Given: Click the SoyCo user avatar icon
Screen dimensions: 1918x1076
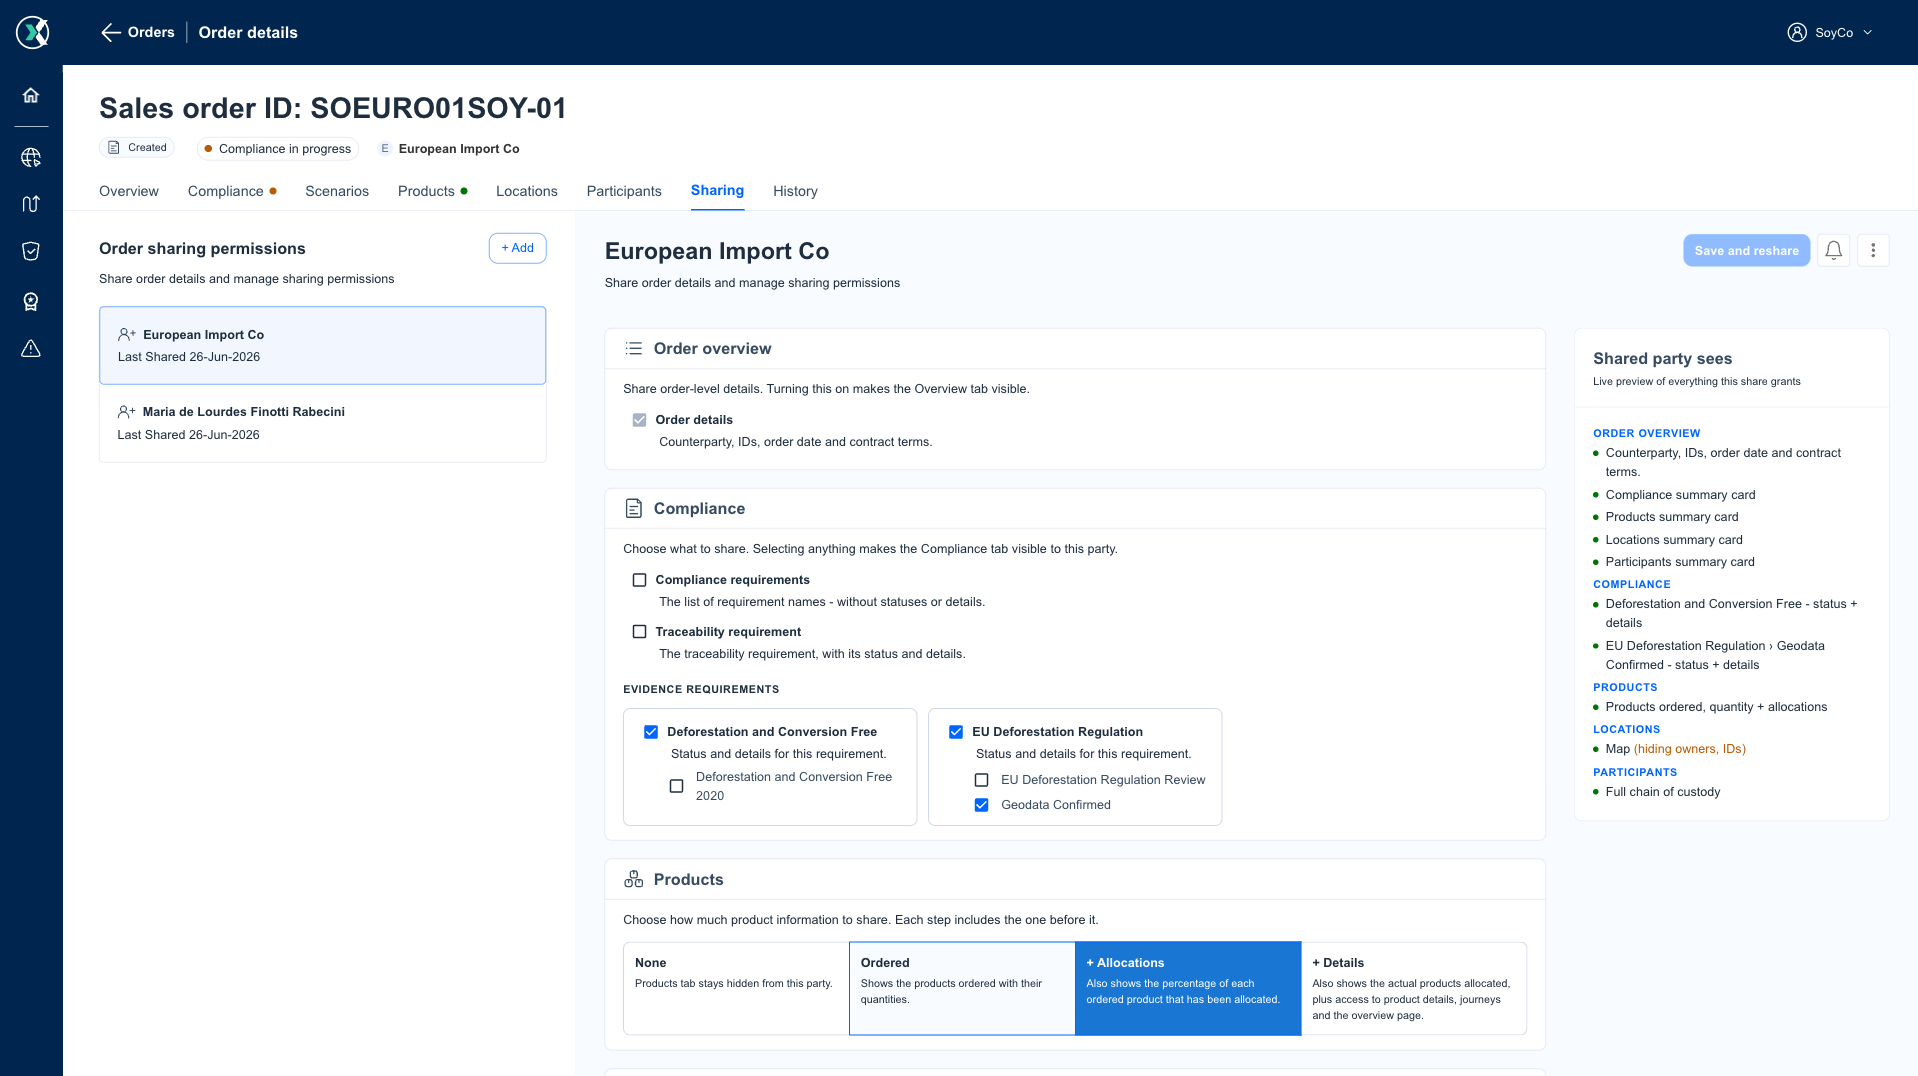Looking at the screenshot, I should click(x=1797, y=32).
